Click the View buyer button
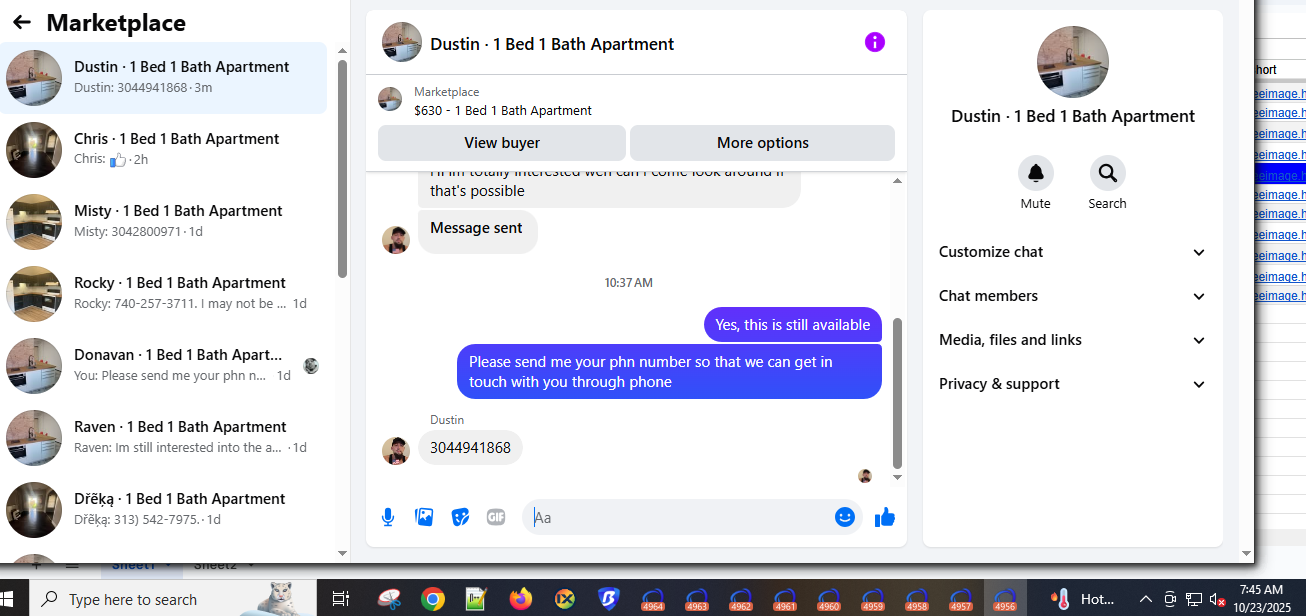1306x616 pixels. [x=502, y=143]
